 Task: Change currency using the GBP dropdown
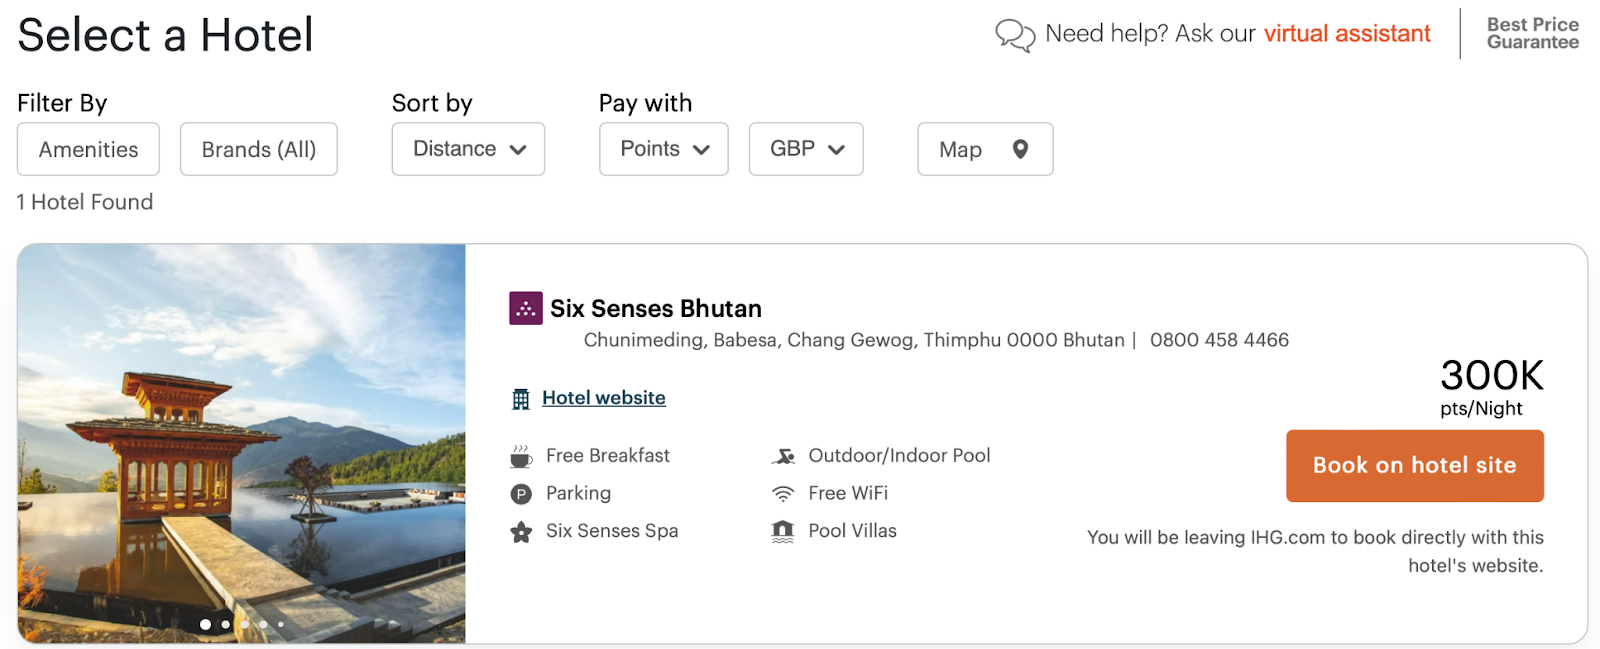(x=805, y=149)
